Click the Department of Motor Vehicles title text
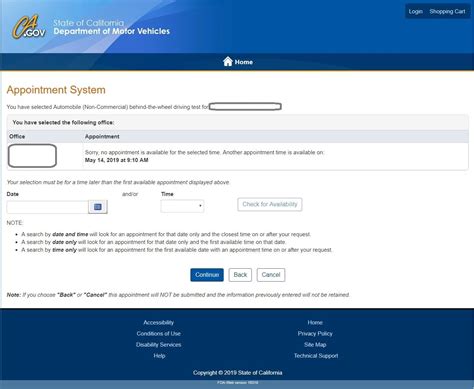The width and height of the screenshot is (474, 389). click(x=112, y=31)
